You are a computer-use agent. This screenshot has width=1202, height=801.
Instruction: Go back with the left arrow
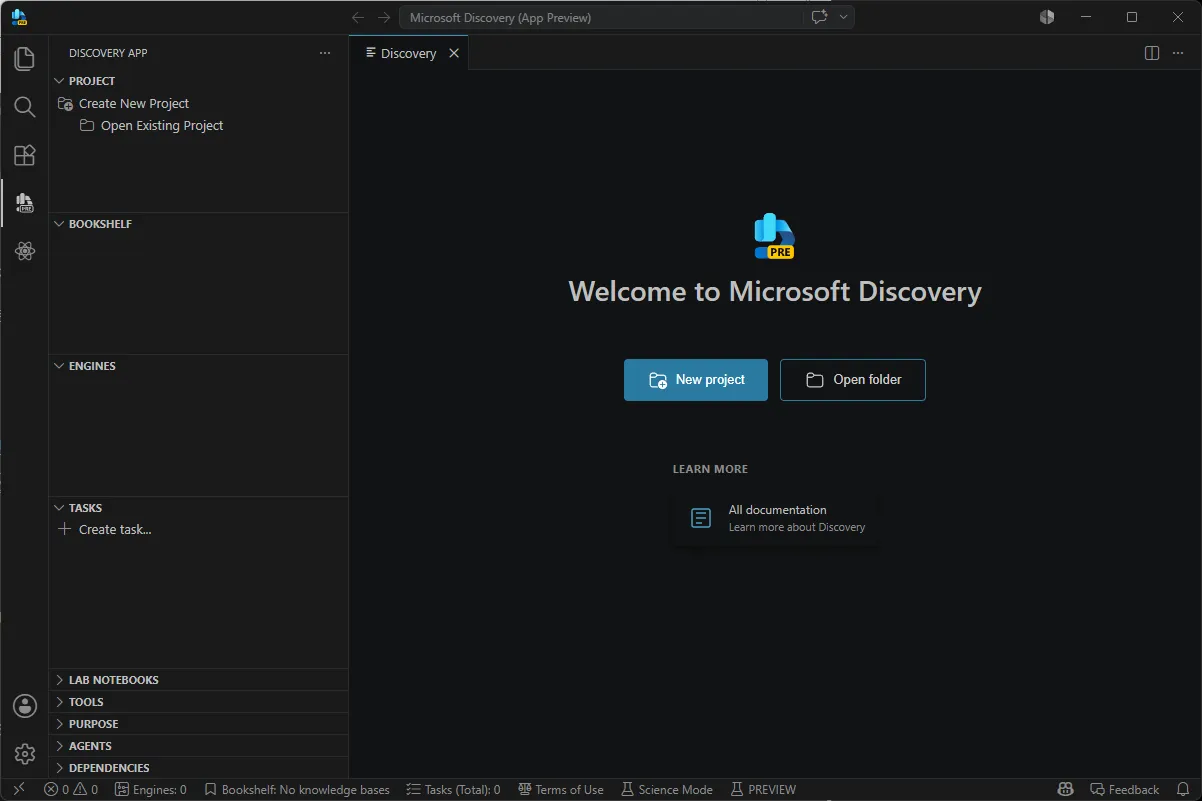pyautogui.click(x=358, y=17)
